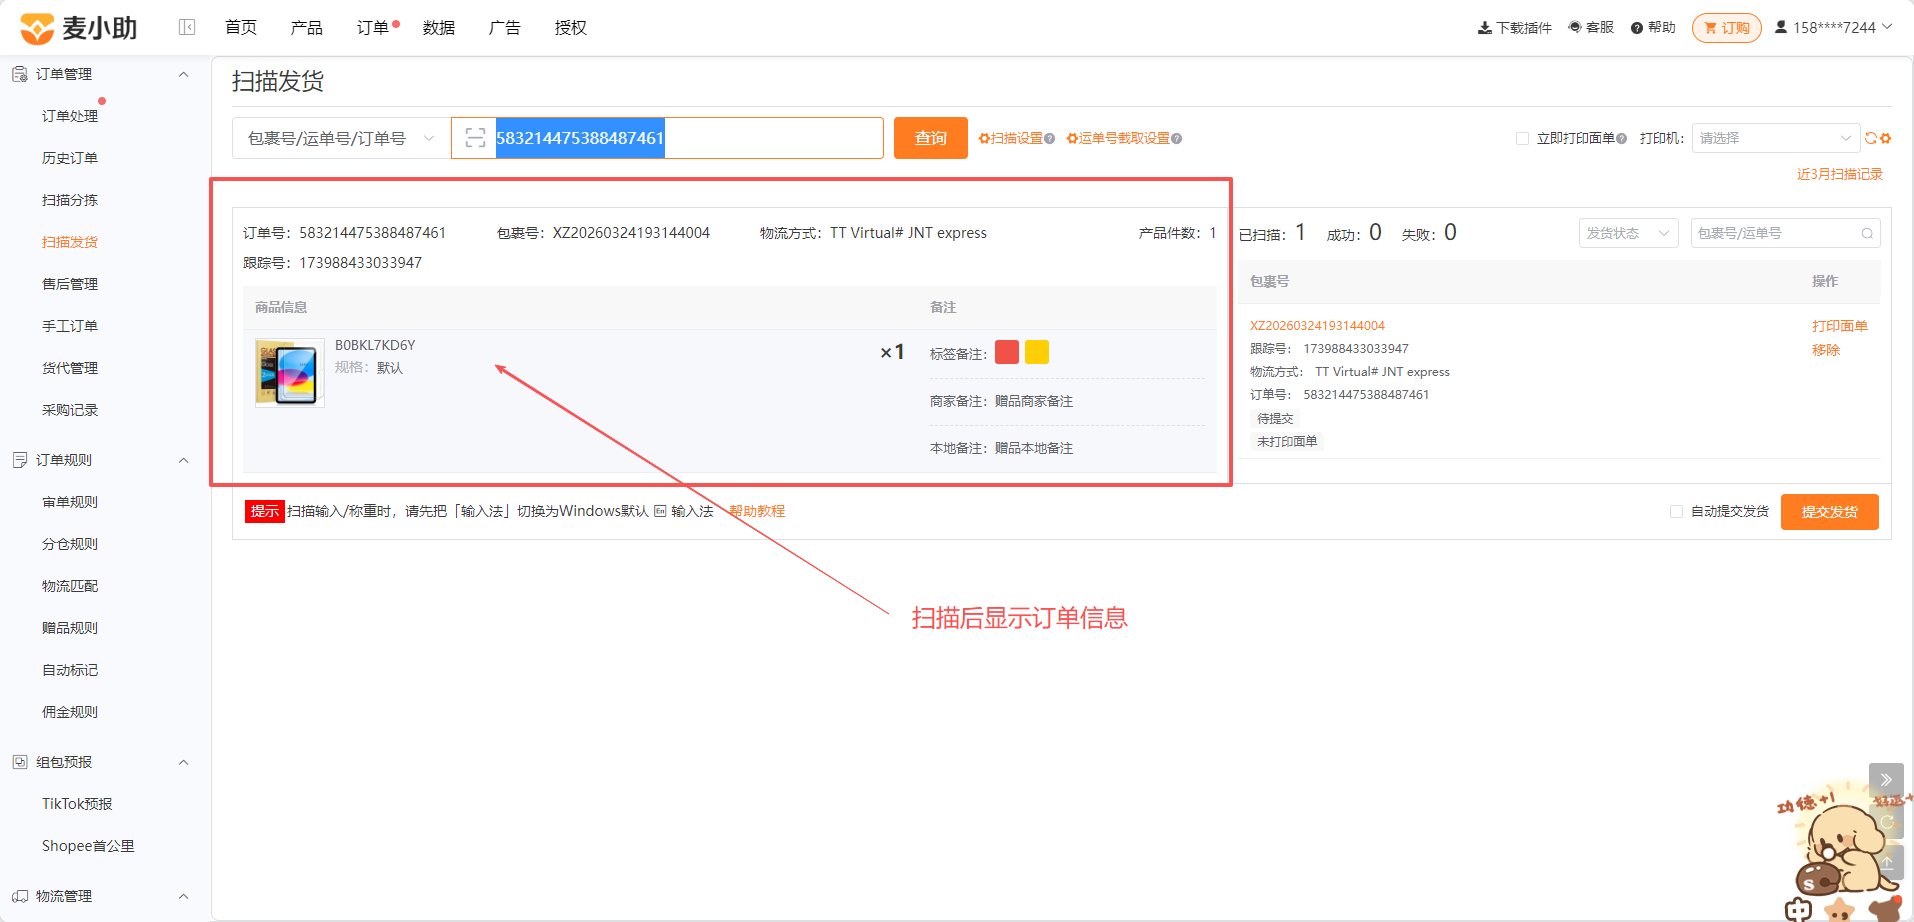This screenshot has height=922, width=1914.
Task: Collapse the sidebar with the fold icon
Action: point(187,27)
